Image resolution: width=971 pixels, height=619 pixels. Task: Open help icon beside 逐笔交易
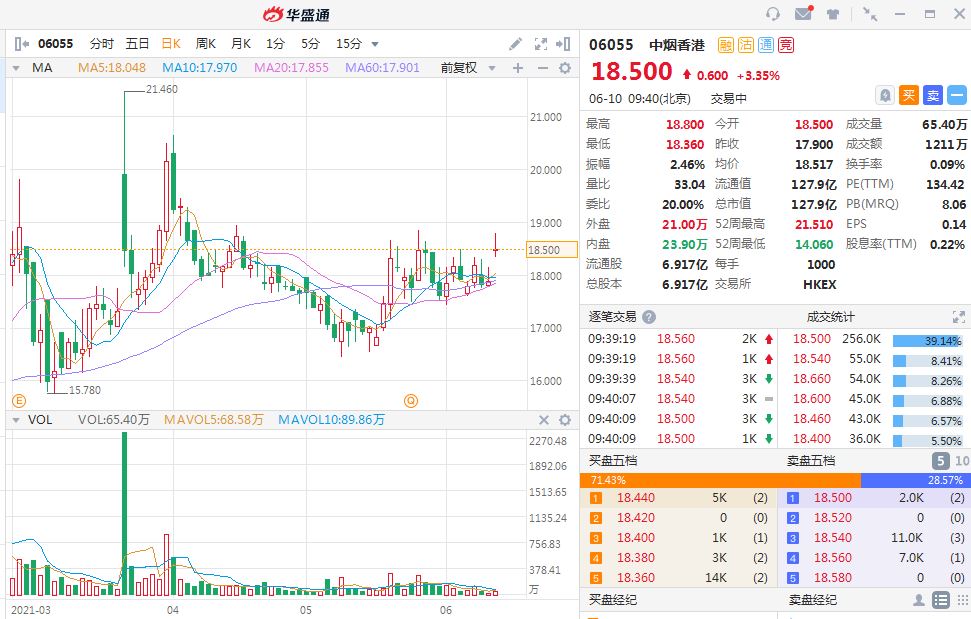[648, 317]
